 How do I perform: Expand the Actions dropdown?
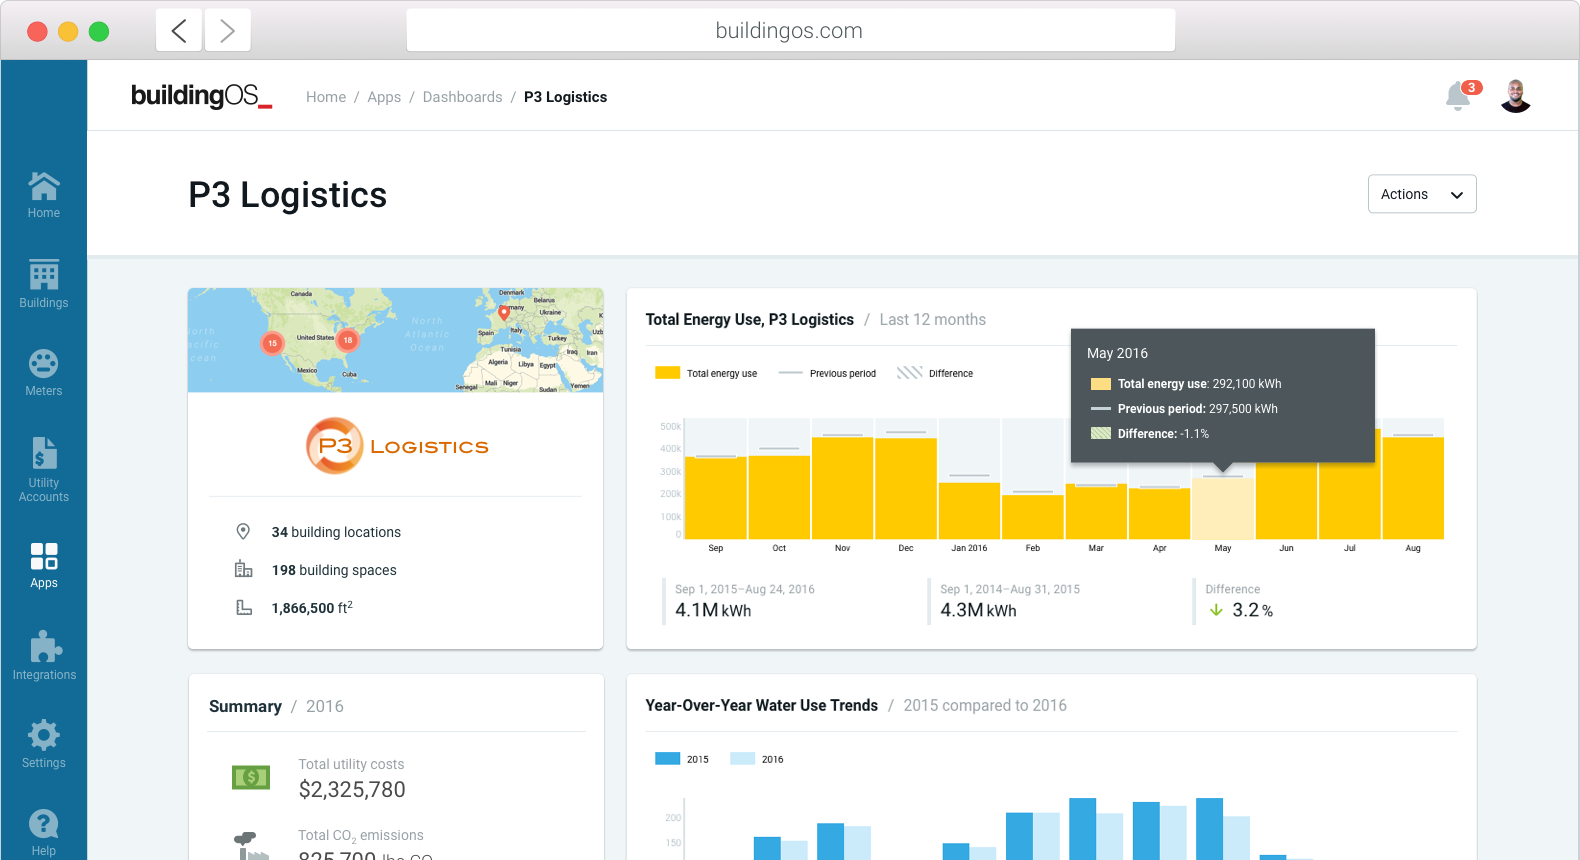click(1422, 194)
